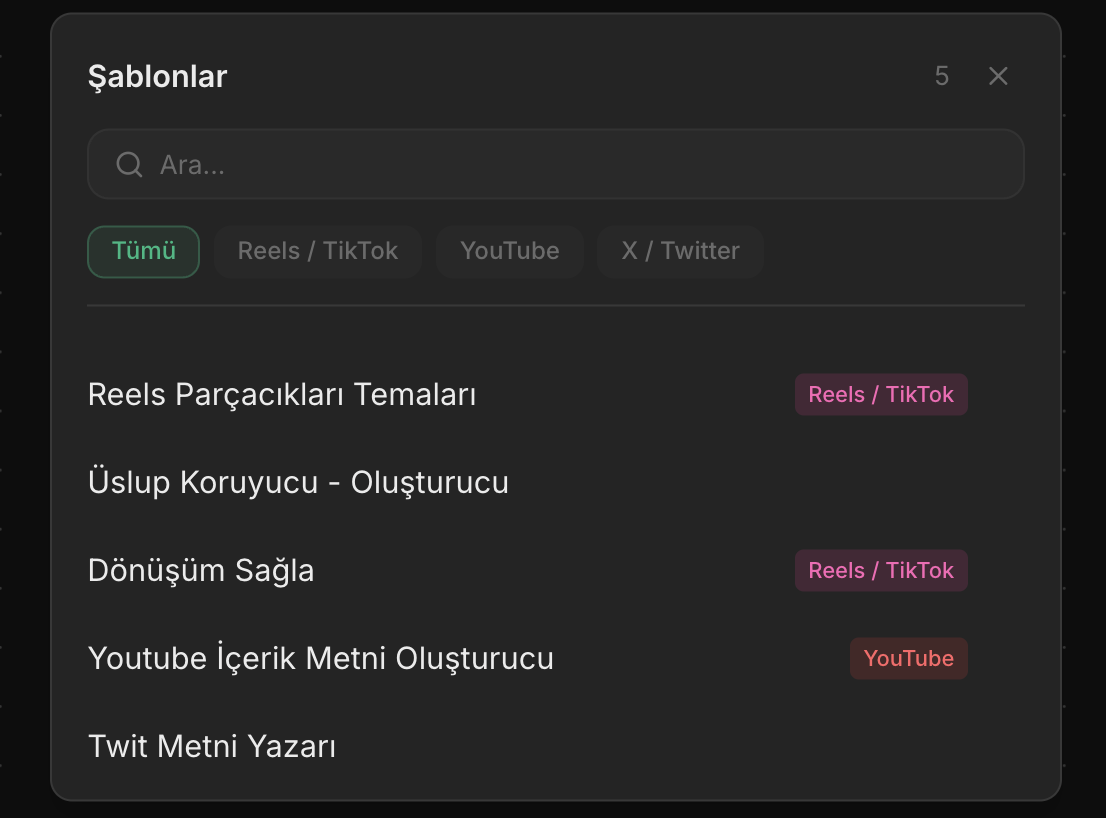Click the Reels / TikTok badge beside Dönüşüm Sağla
This screenshot has width=1106, height=818.
881,570
